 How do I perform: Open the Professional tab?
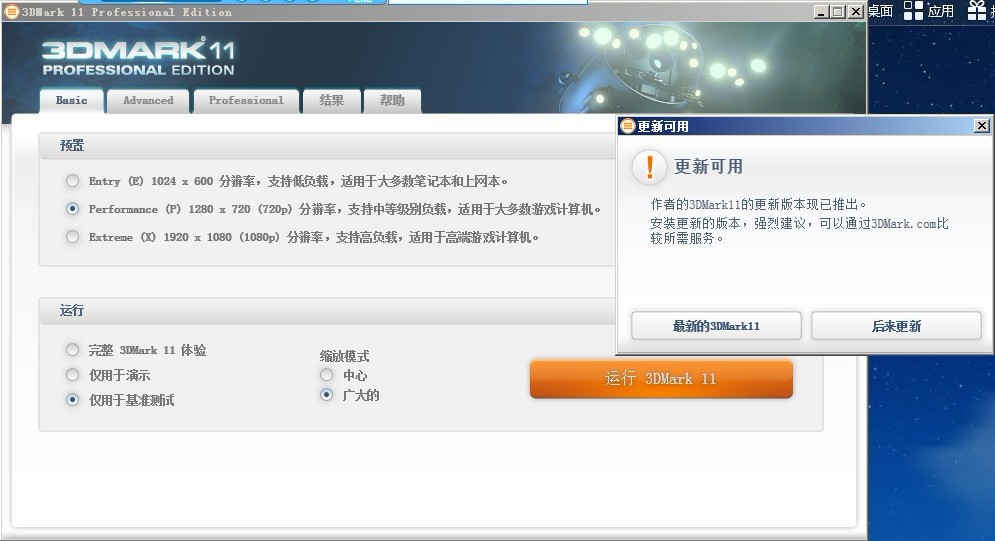246,101
